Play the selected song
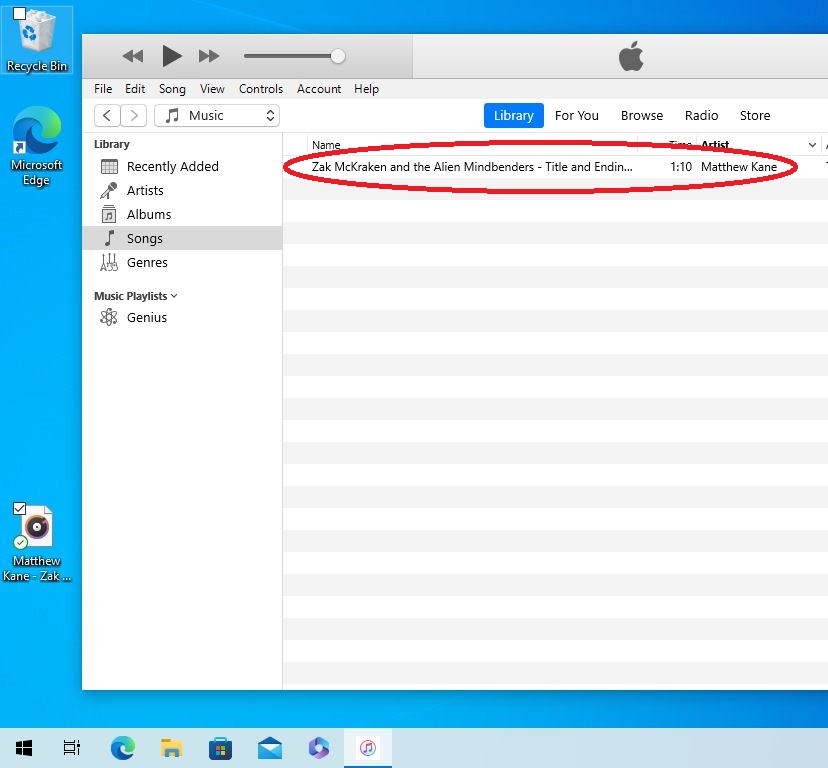The width and height of the screenshot is (828, 768). [x=172, y=56]
